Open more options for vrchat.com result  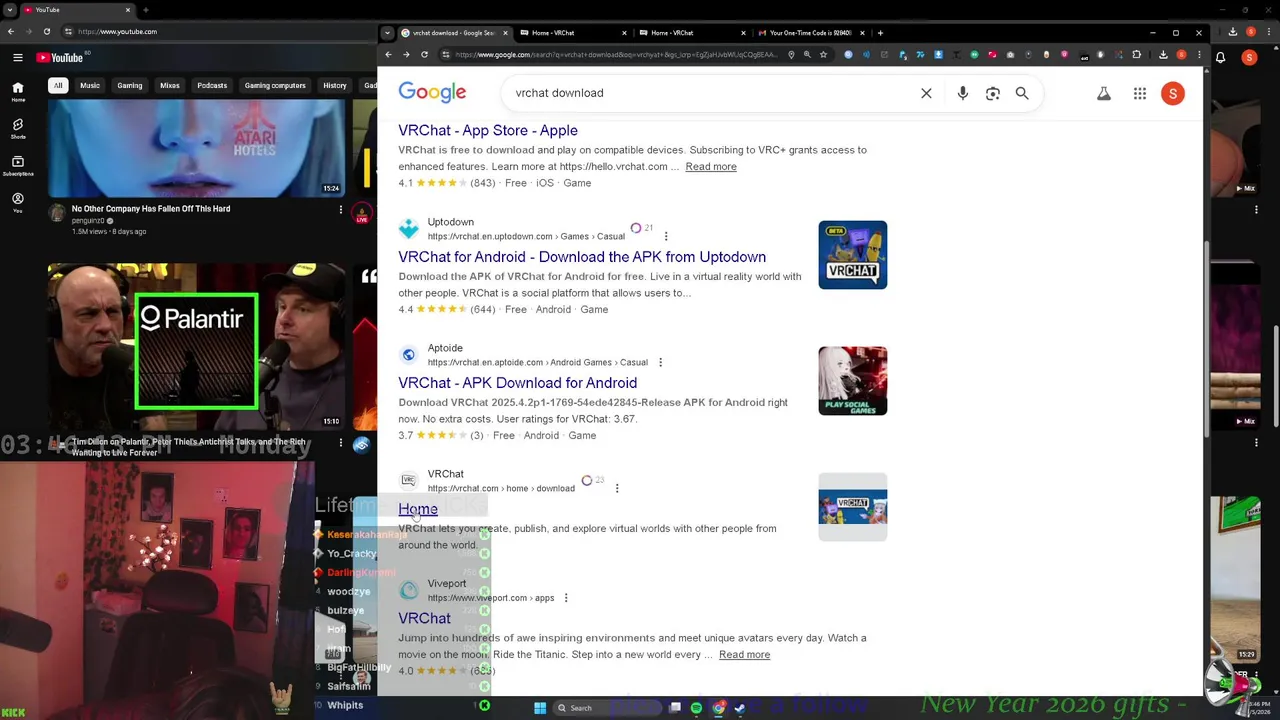tap(617, 488)
